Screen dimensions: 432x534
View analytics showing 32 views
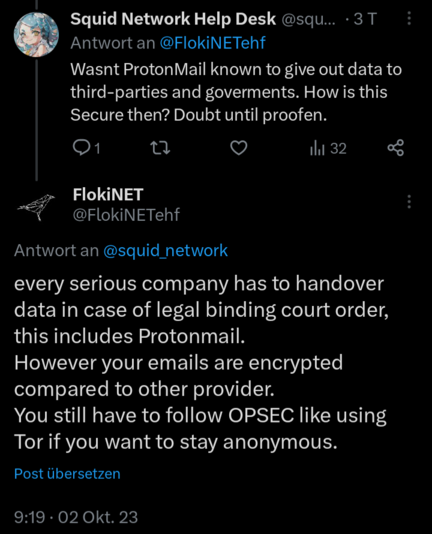tap(328, 149)
